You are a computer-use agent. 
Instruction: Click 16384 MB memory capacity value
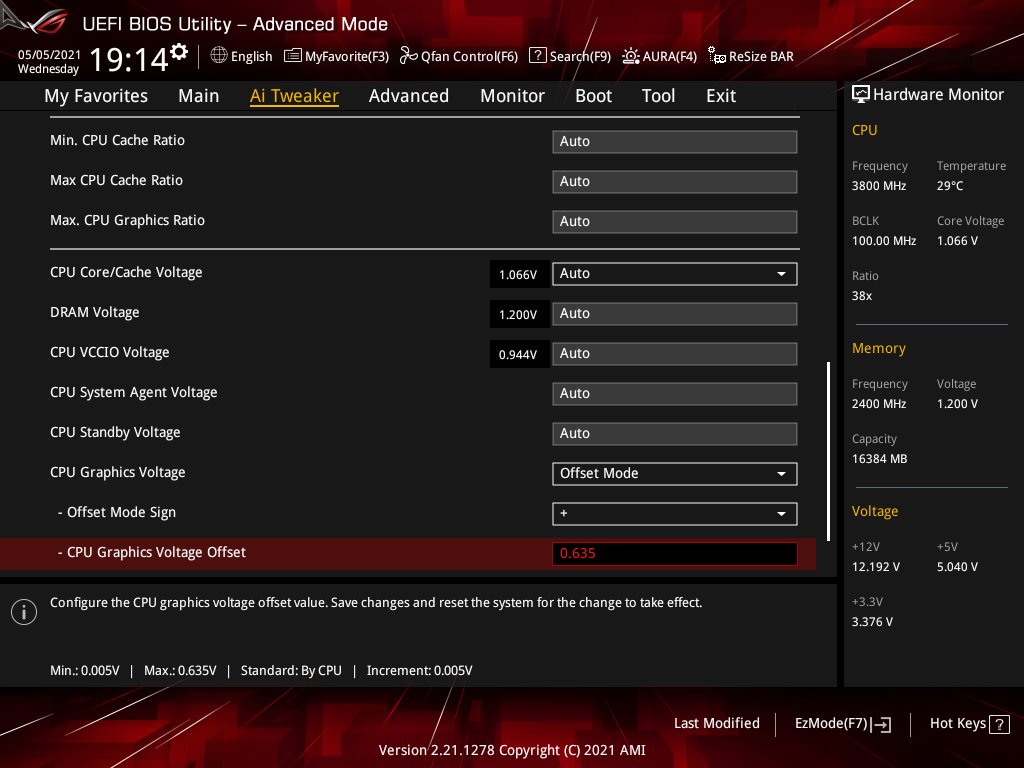[879, 459]
